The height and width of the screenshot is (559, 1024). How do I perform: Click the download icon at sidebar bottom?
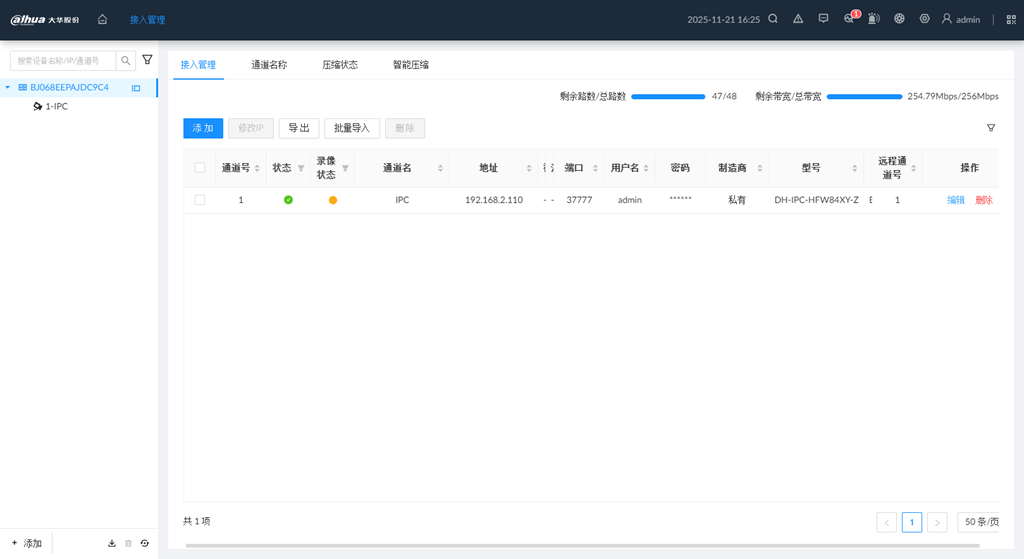112,543
